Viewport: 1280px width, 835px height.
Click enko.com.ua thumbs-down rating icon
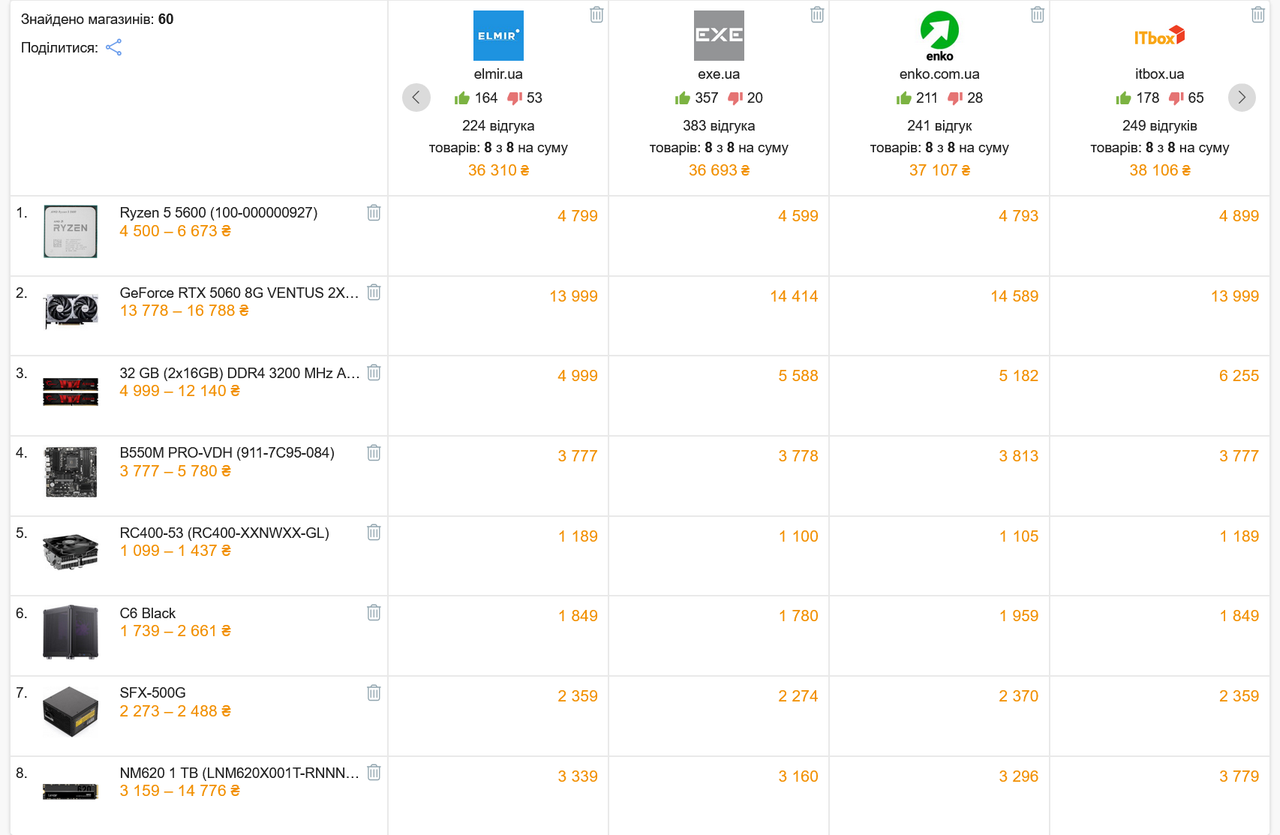pos(955,98)
